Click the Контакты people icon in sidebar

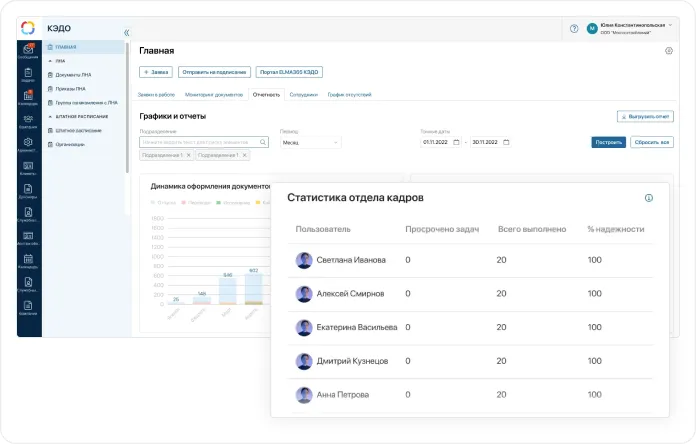pos(28,120)
